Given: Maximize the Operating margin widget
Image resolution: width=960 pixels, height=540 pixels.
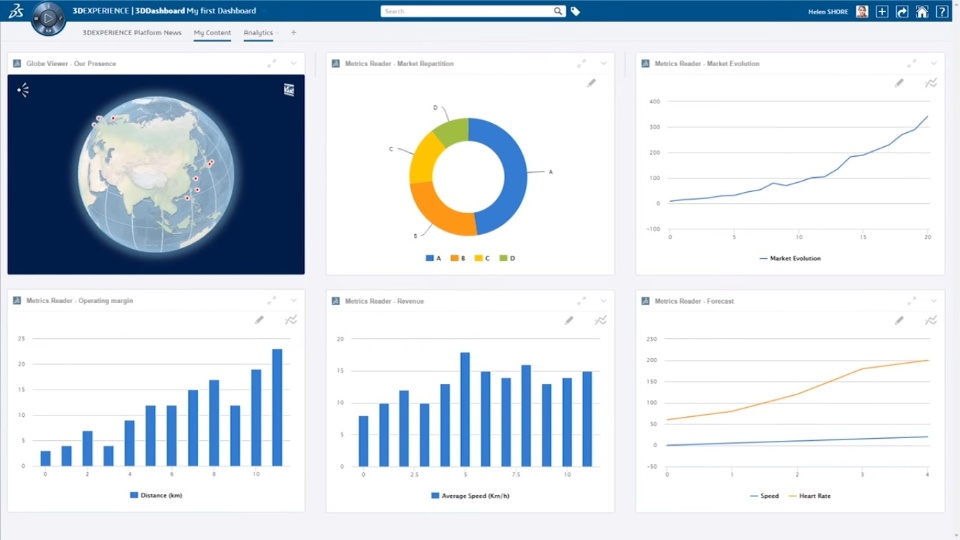Looking at the screenshot, I should tap(272, 300).
